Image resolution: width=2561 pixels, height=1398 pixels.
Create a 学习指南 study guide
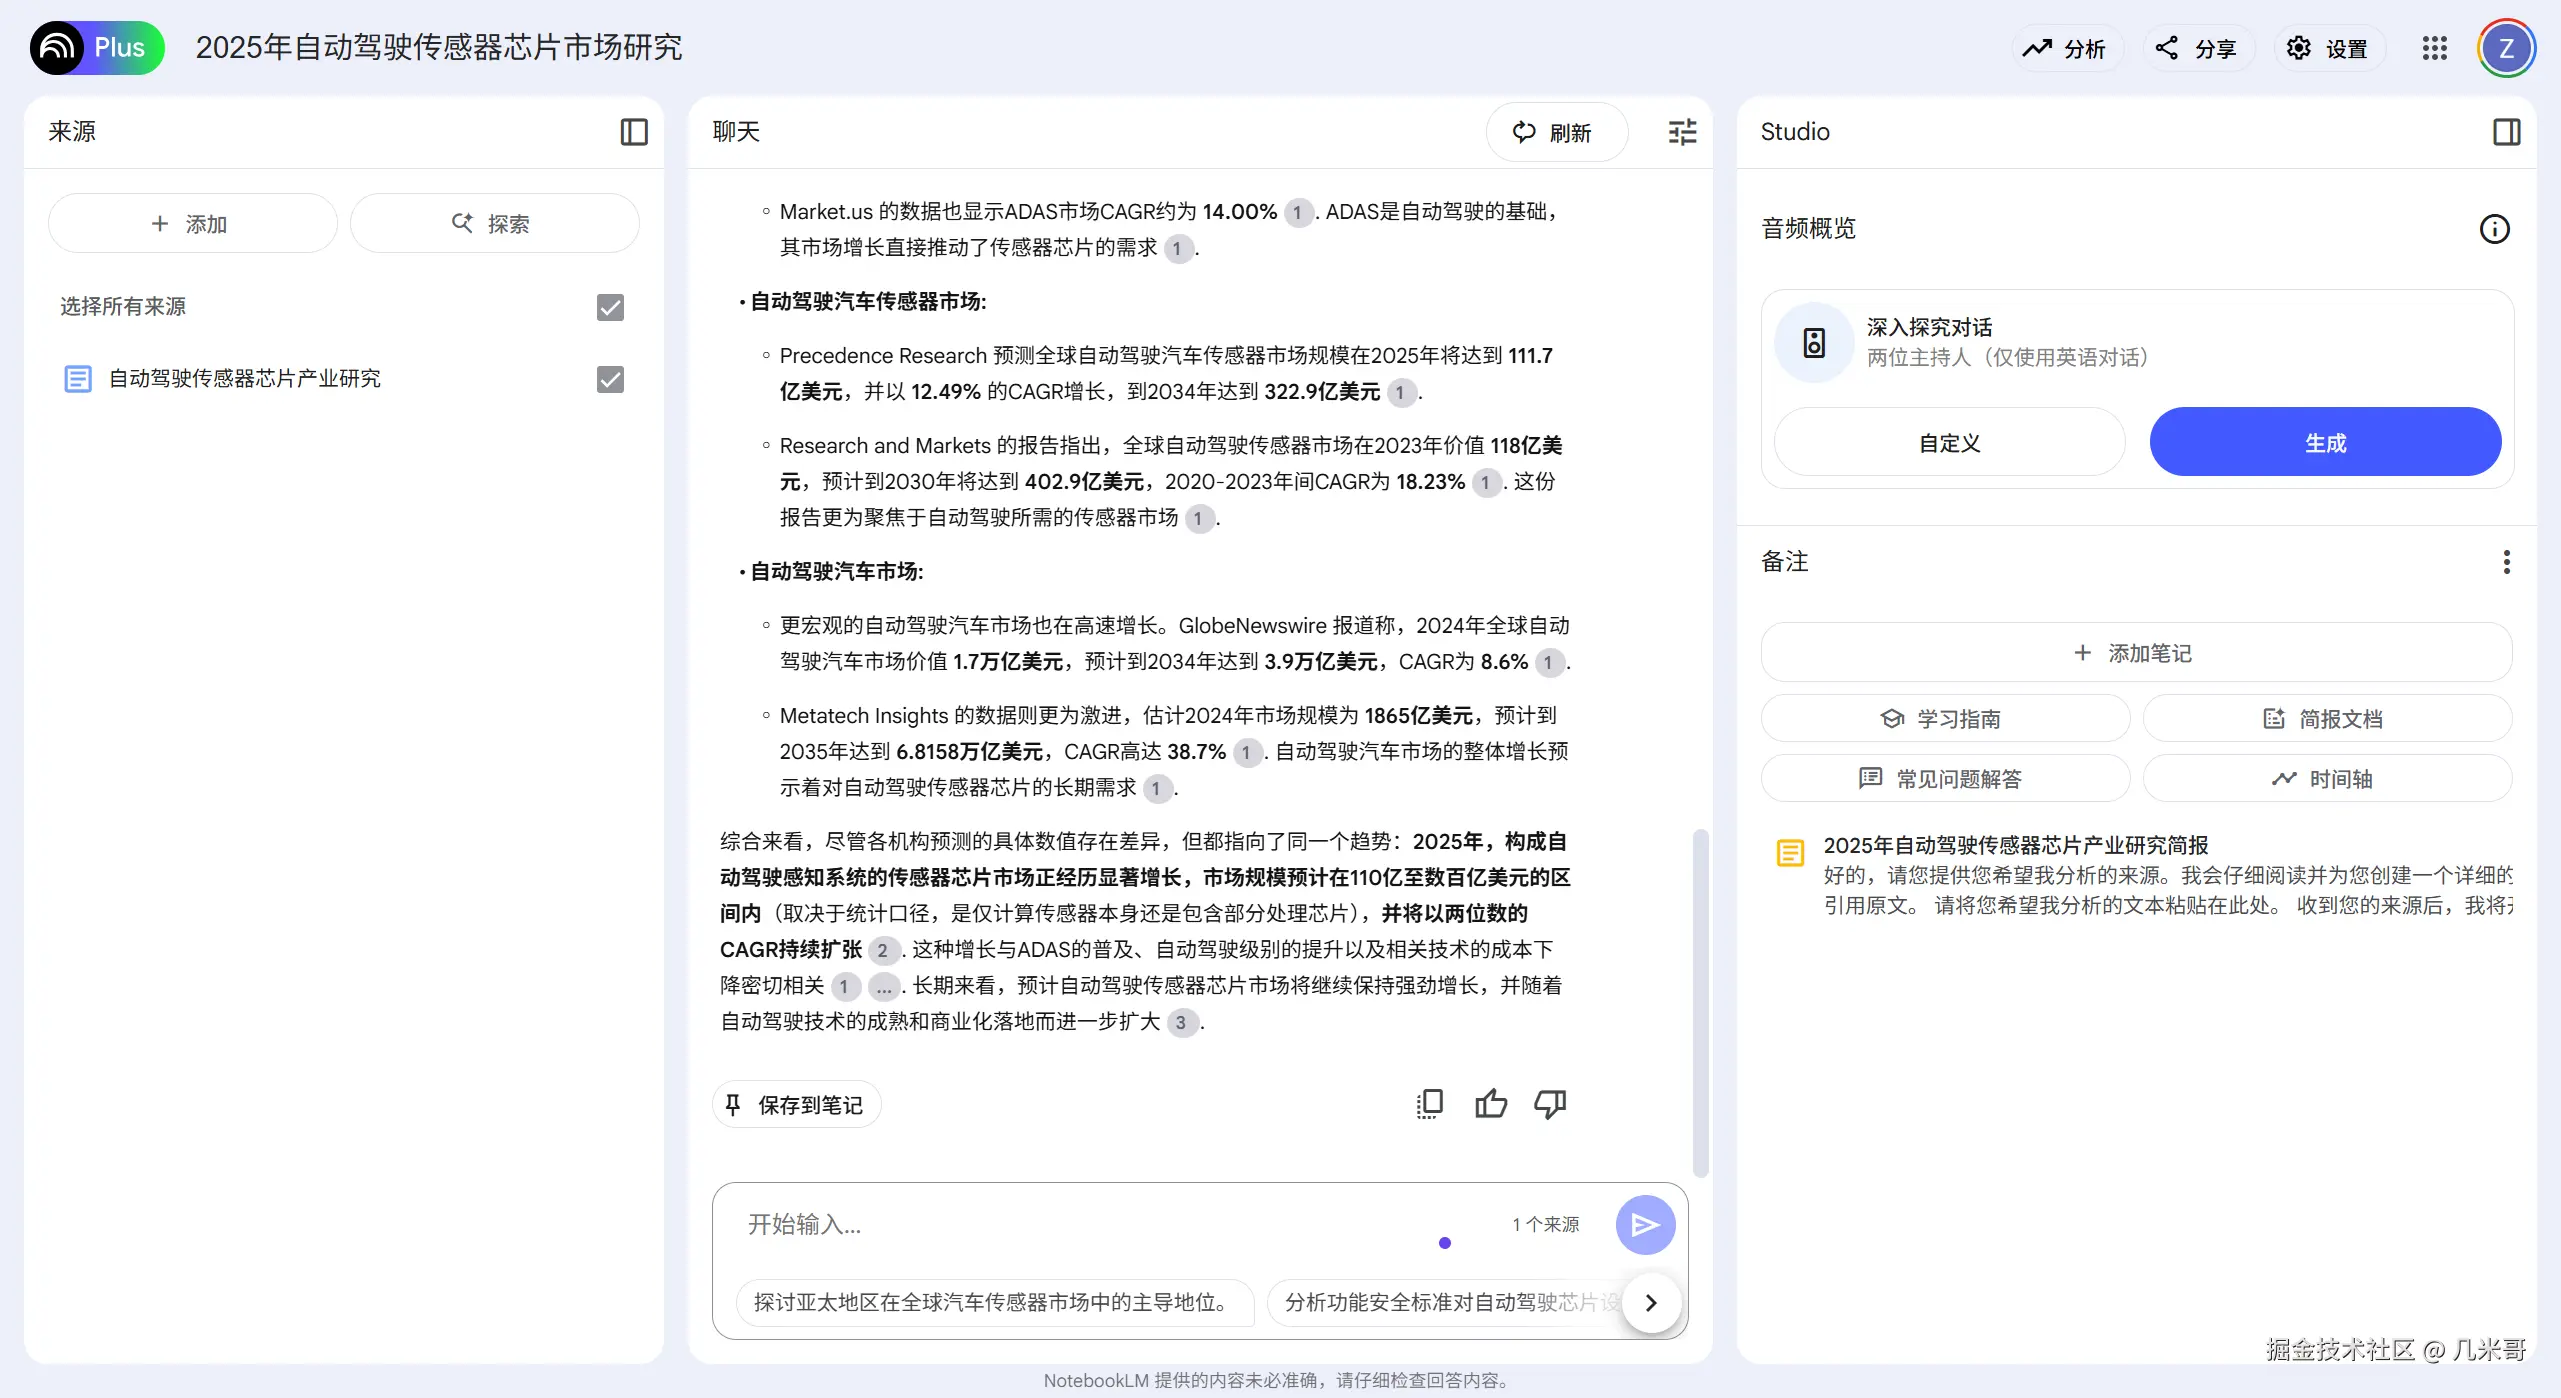pos(1943,717)
